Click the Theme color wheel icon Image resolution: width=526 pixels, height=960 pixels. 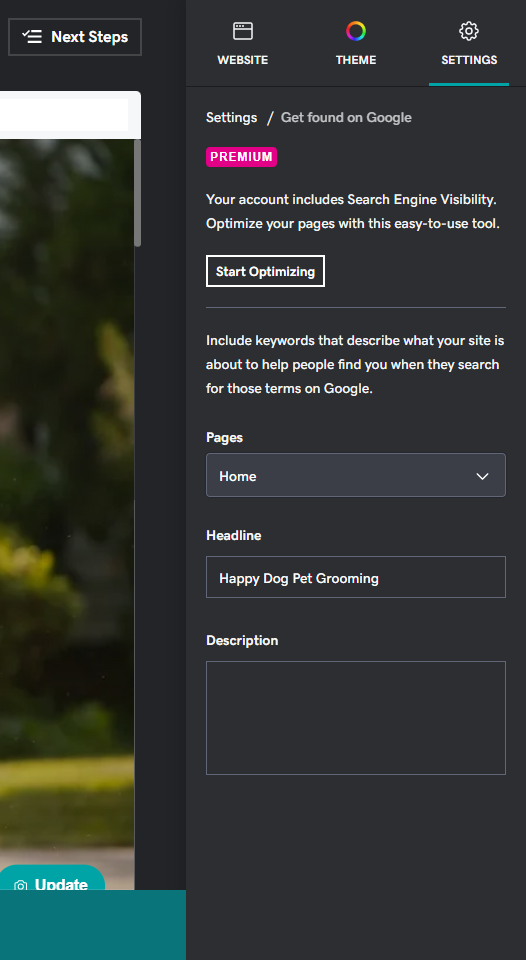pyautogui.click(x=356, y=31)
